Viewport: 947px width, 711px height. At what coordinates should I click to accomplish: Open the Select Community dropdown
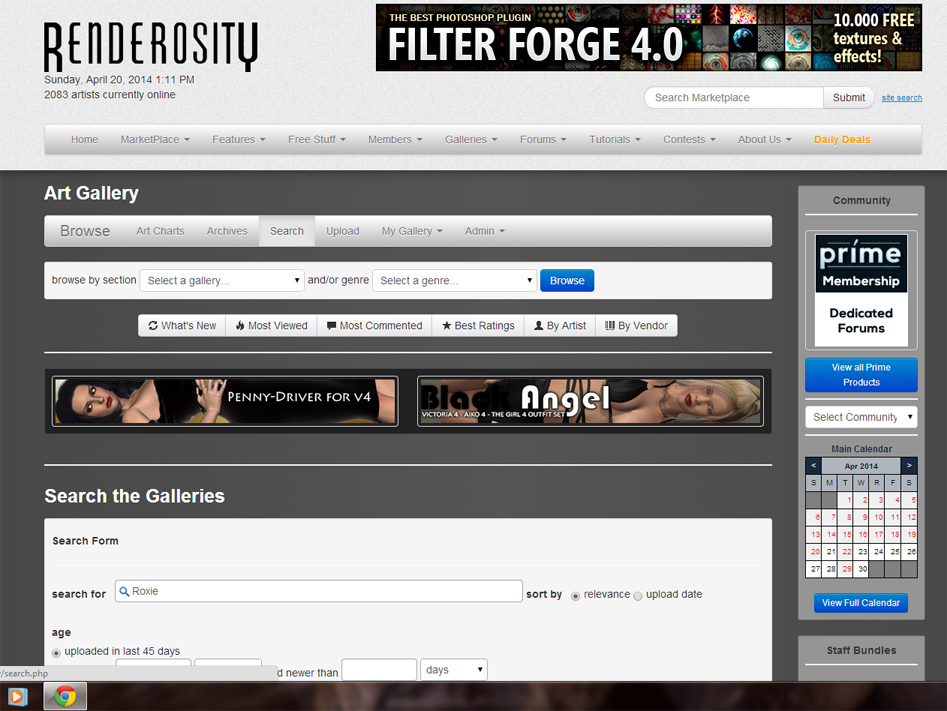coord(861,417)
